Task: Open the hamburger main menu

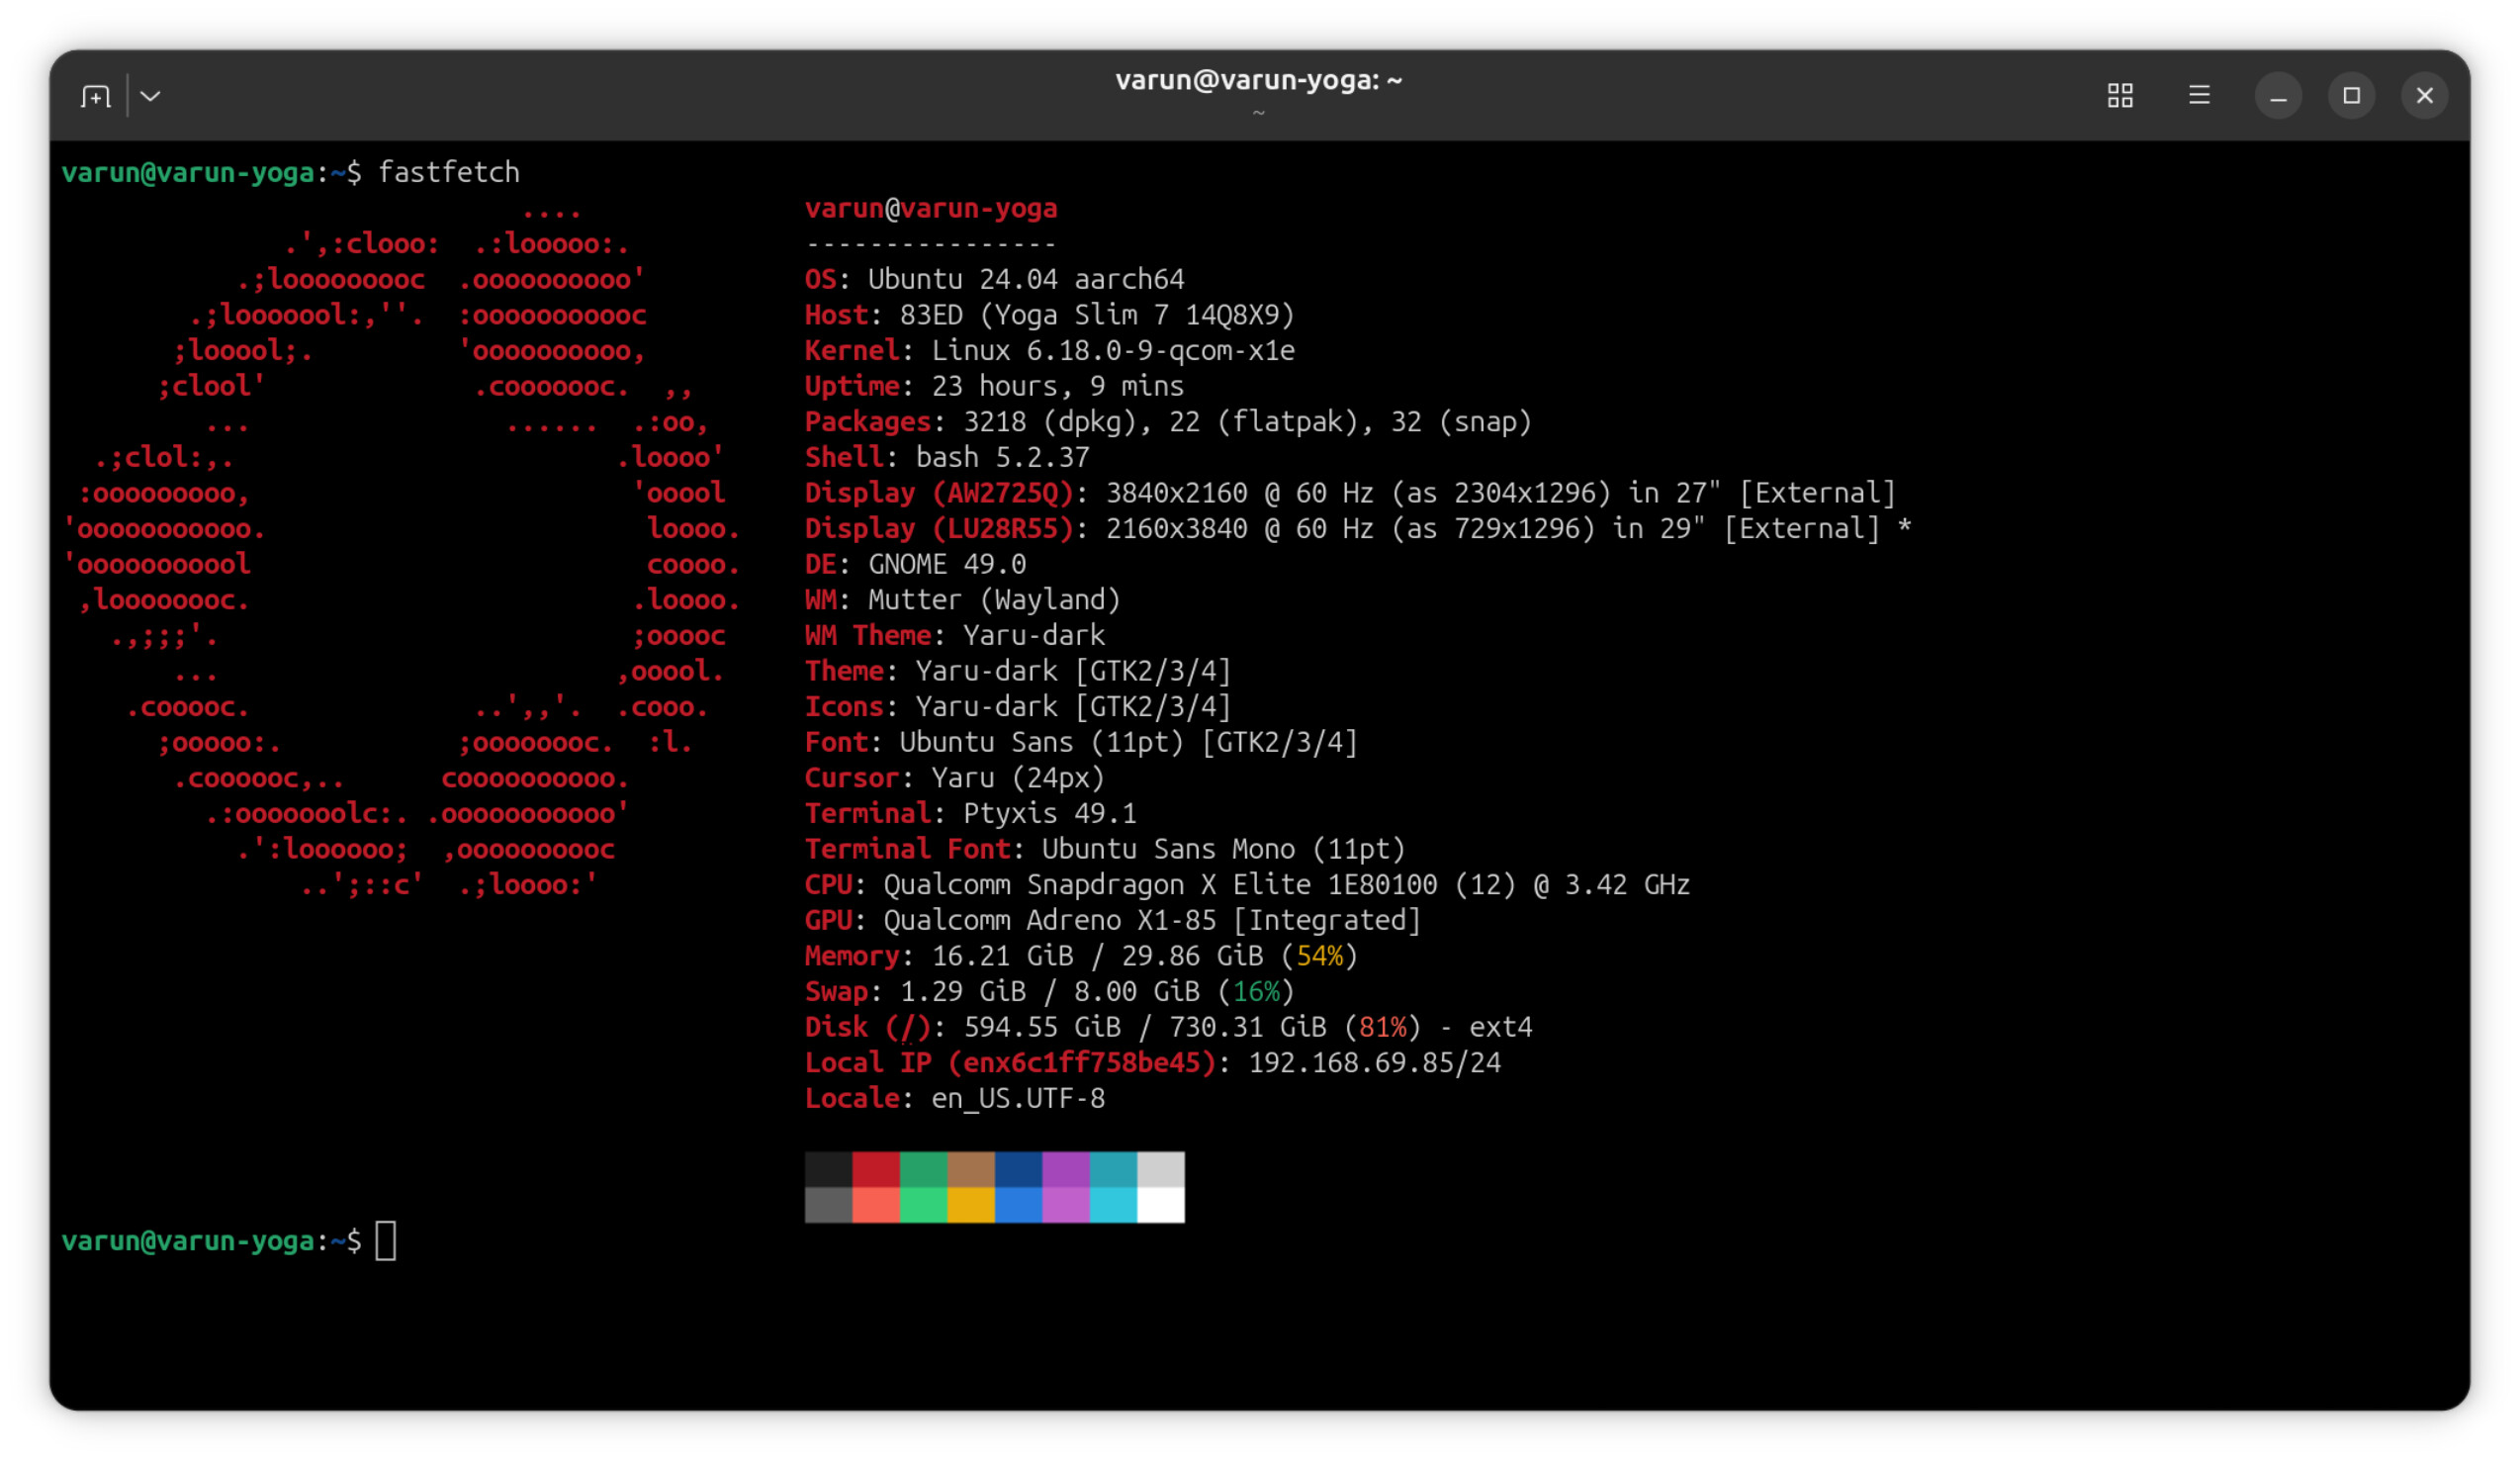Action: tap(2198, 96)
